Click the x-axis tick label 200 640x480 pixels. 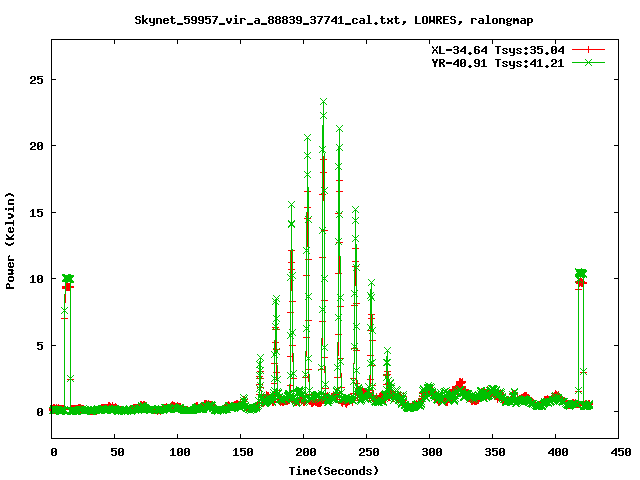(306, 452)
